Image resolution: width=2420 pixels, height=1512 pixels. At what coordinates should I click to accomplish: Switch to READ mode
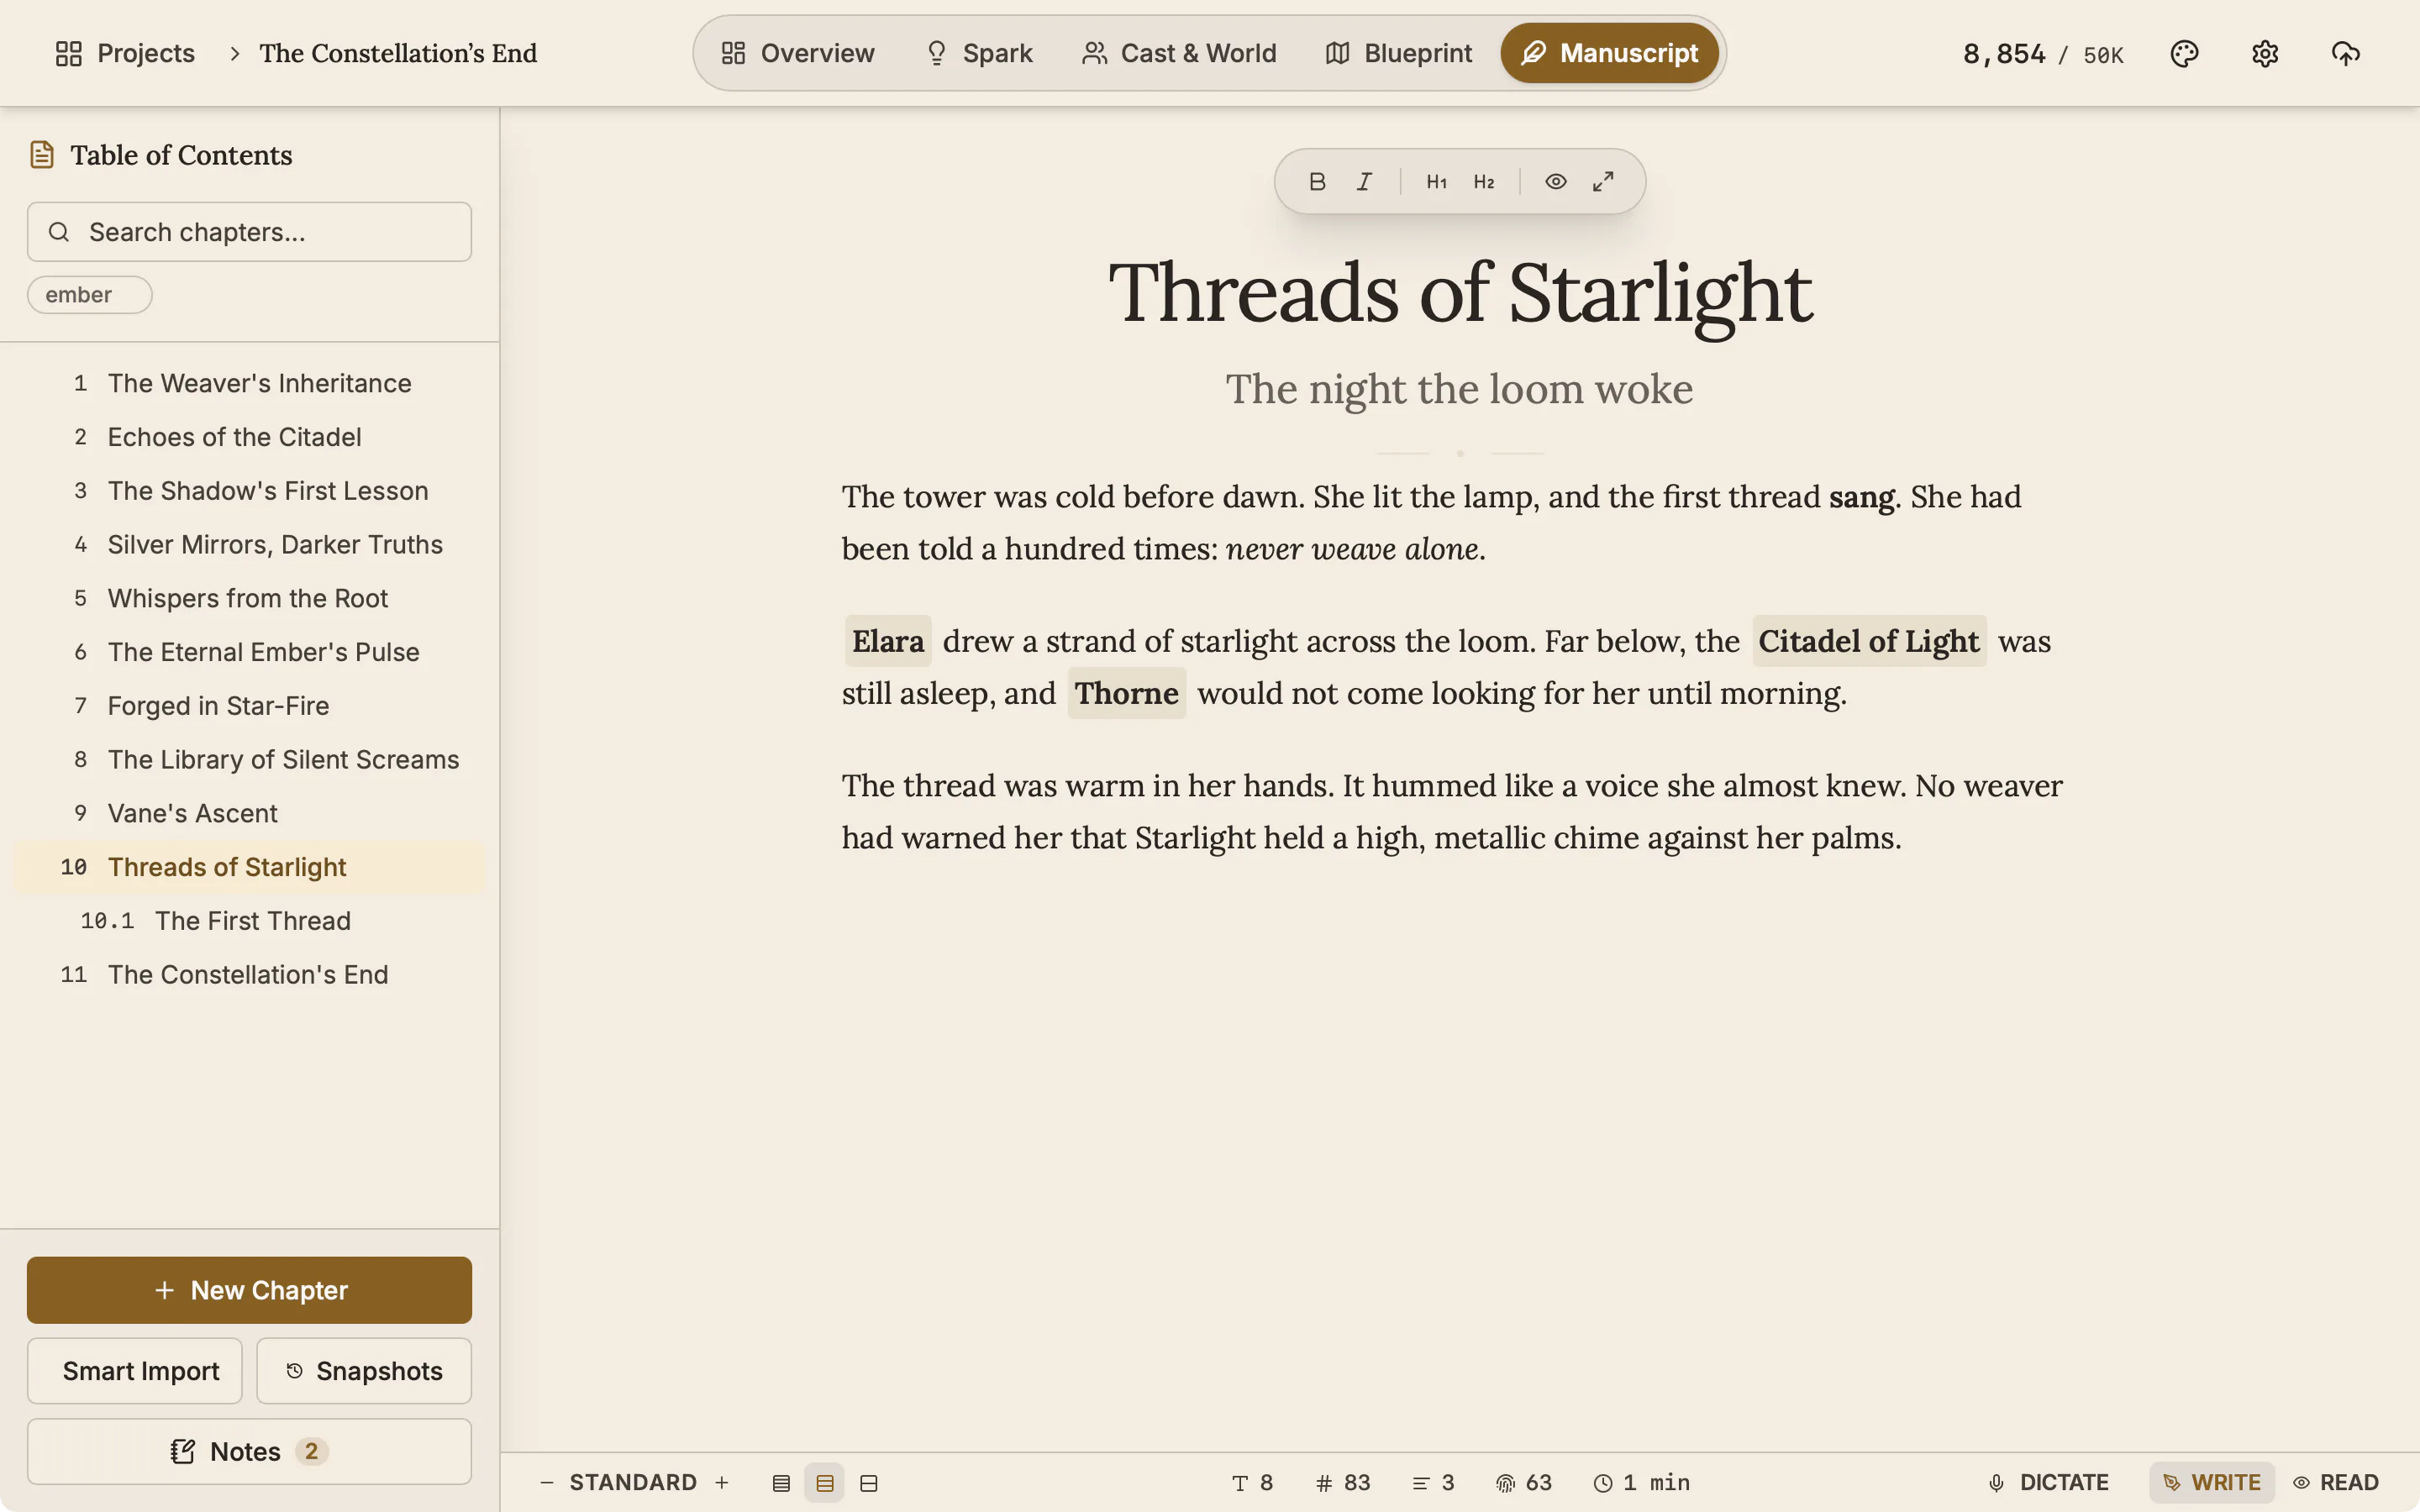pos(2335,1482)
